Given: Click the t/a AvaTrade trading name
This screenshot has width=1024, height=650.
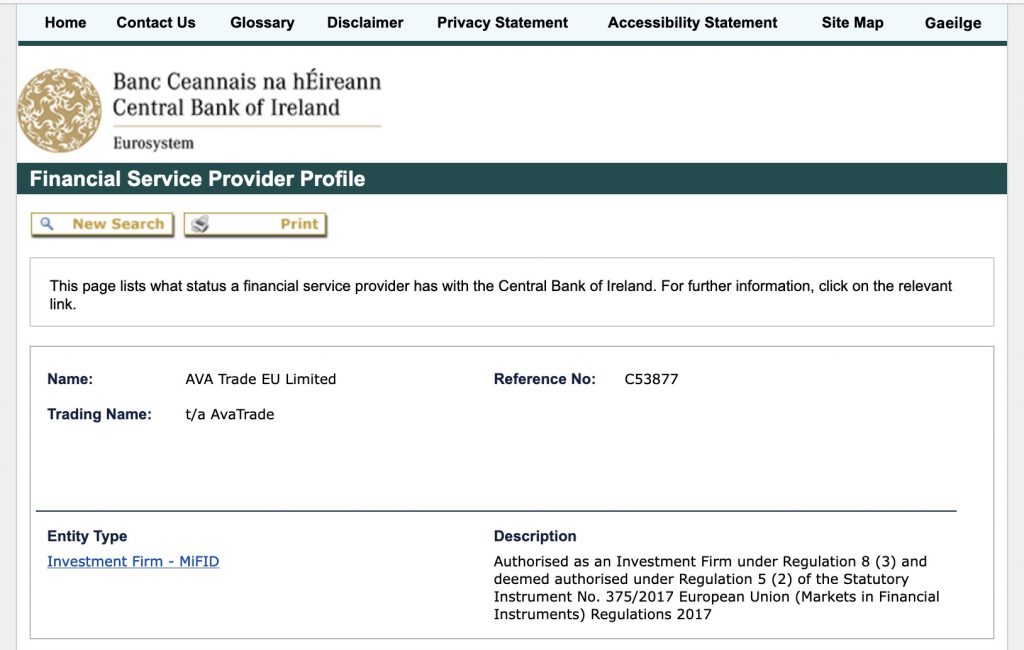Looking at the screenshot, I should click(x=230, y=414).
